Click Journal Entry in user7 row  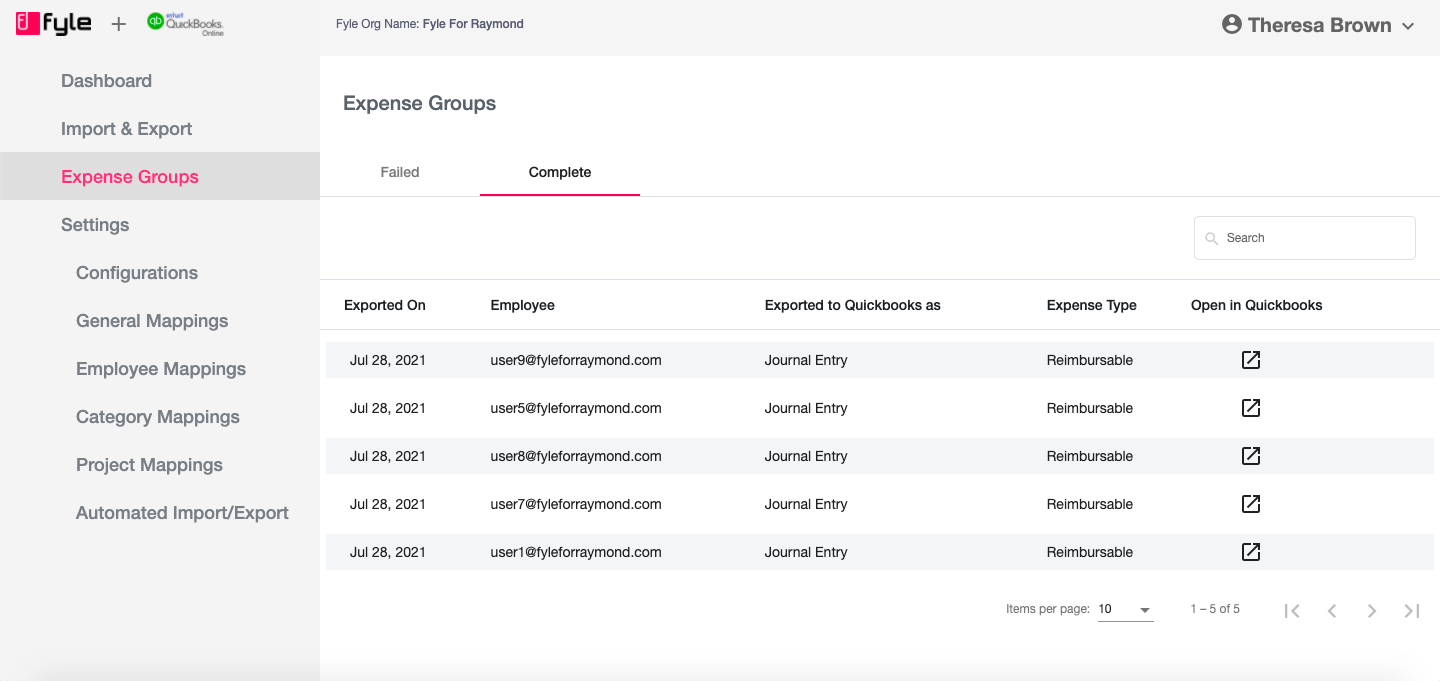806,504
